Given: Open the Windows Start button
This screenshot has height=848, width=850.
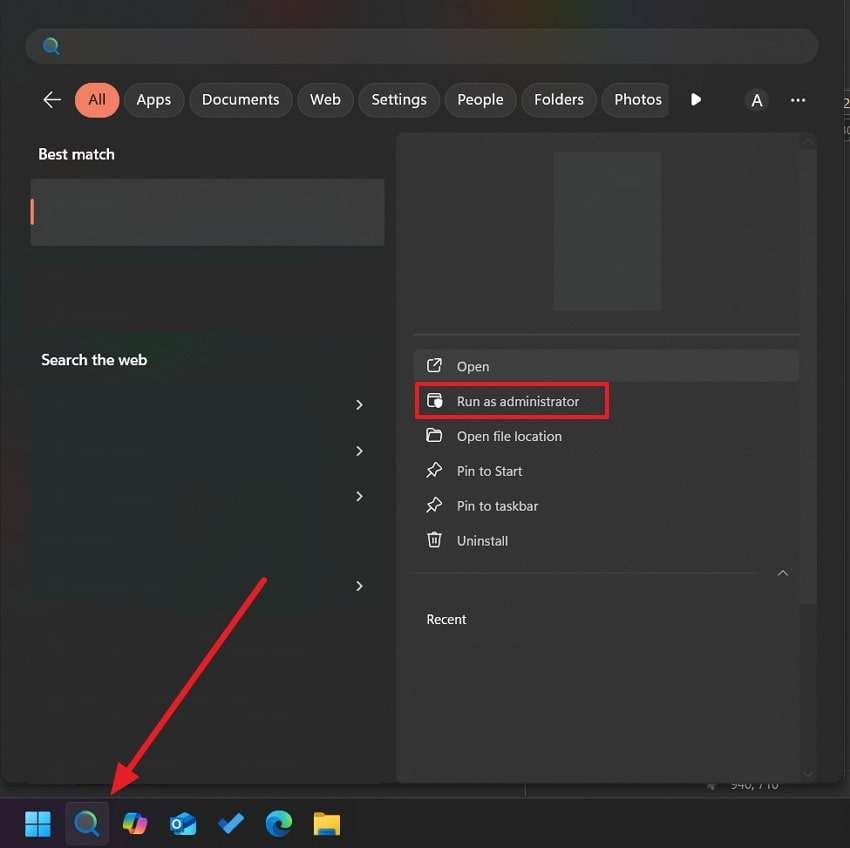Looking at the screenshot, I should (38, 824).
